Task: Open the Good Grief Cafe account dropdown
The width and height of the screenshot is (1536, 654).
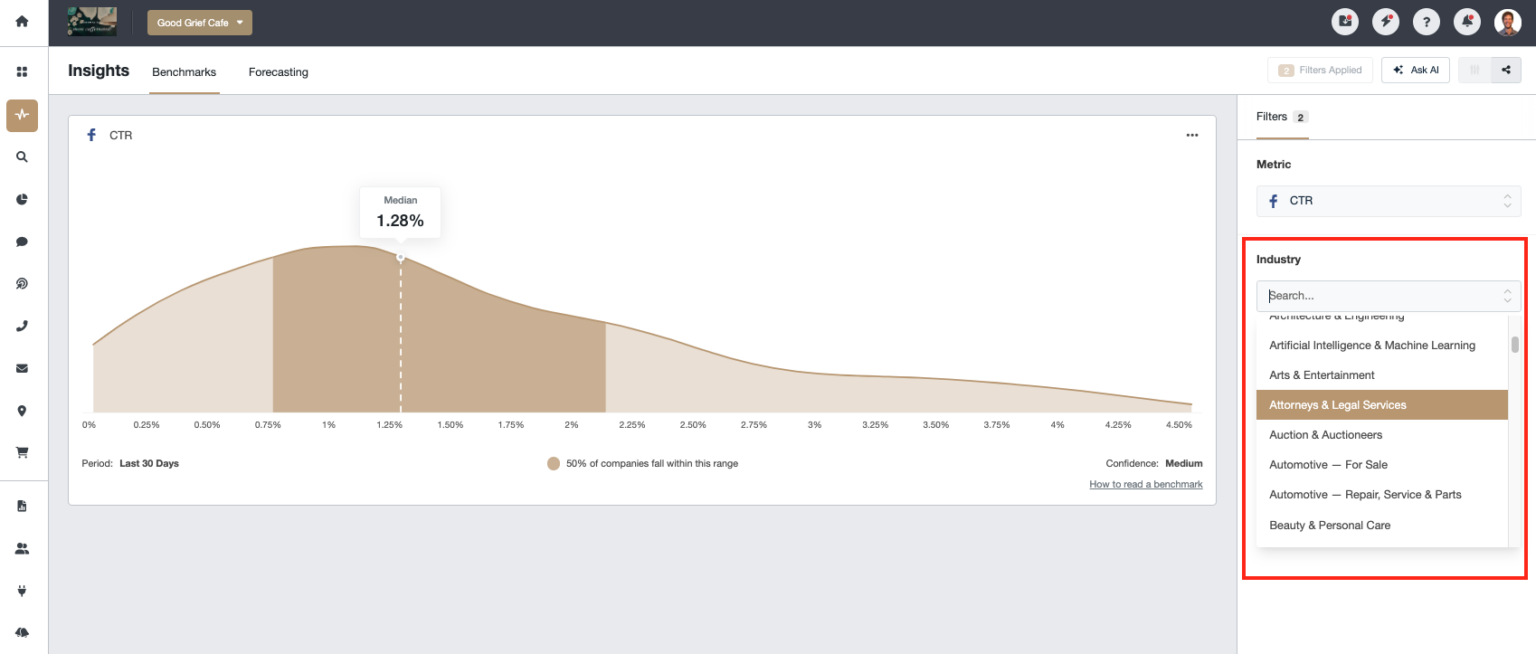Action: [199, 21]
